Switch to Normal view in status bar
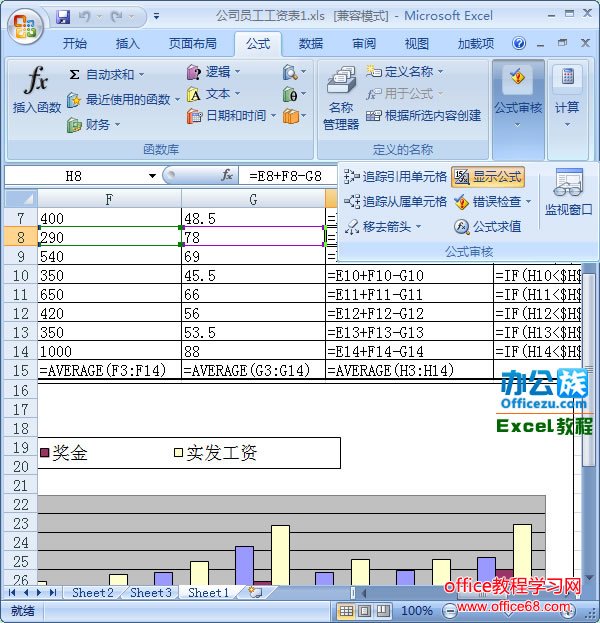This screenshot has width=600, height=623. (346, 610)
